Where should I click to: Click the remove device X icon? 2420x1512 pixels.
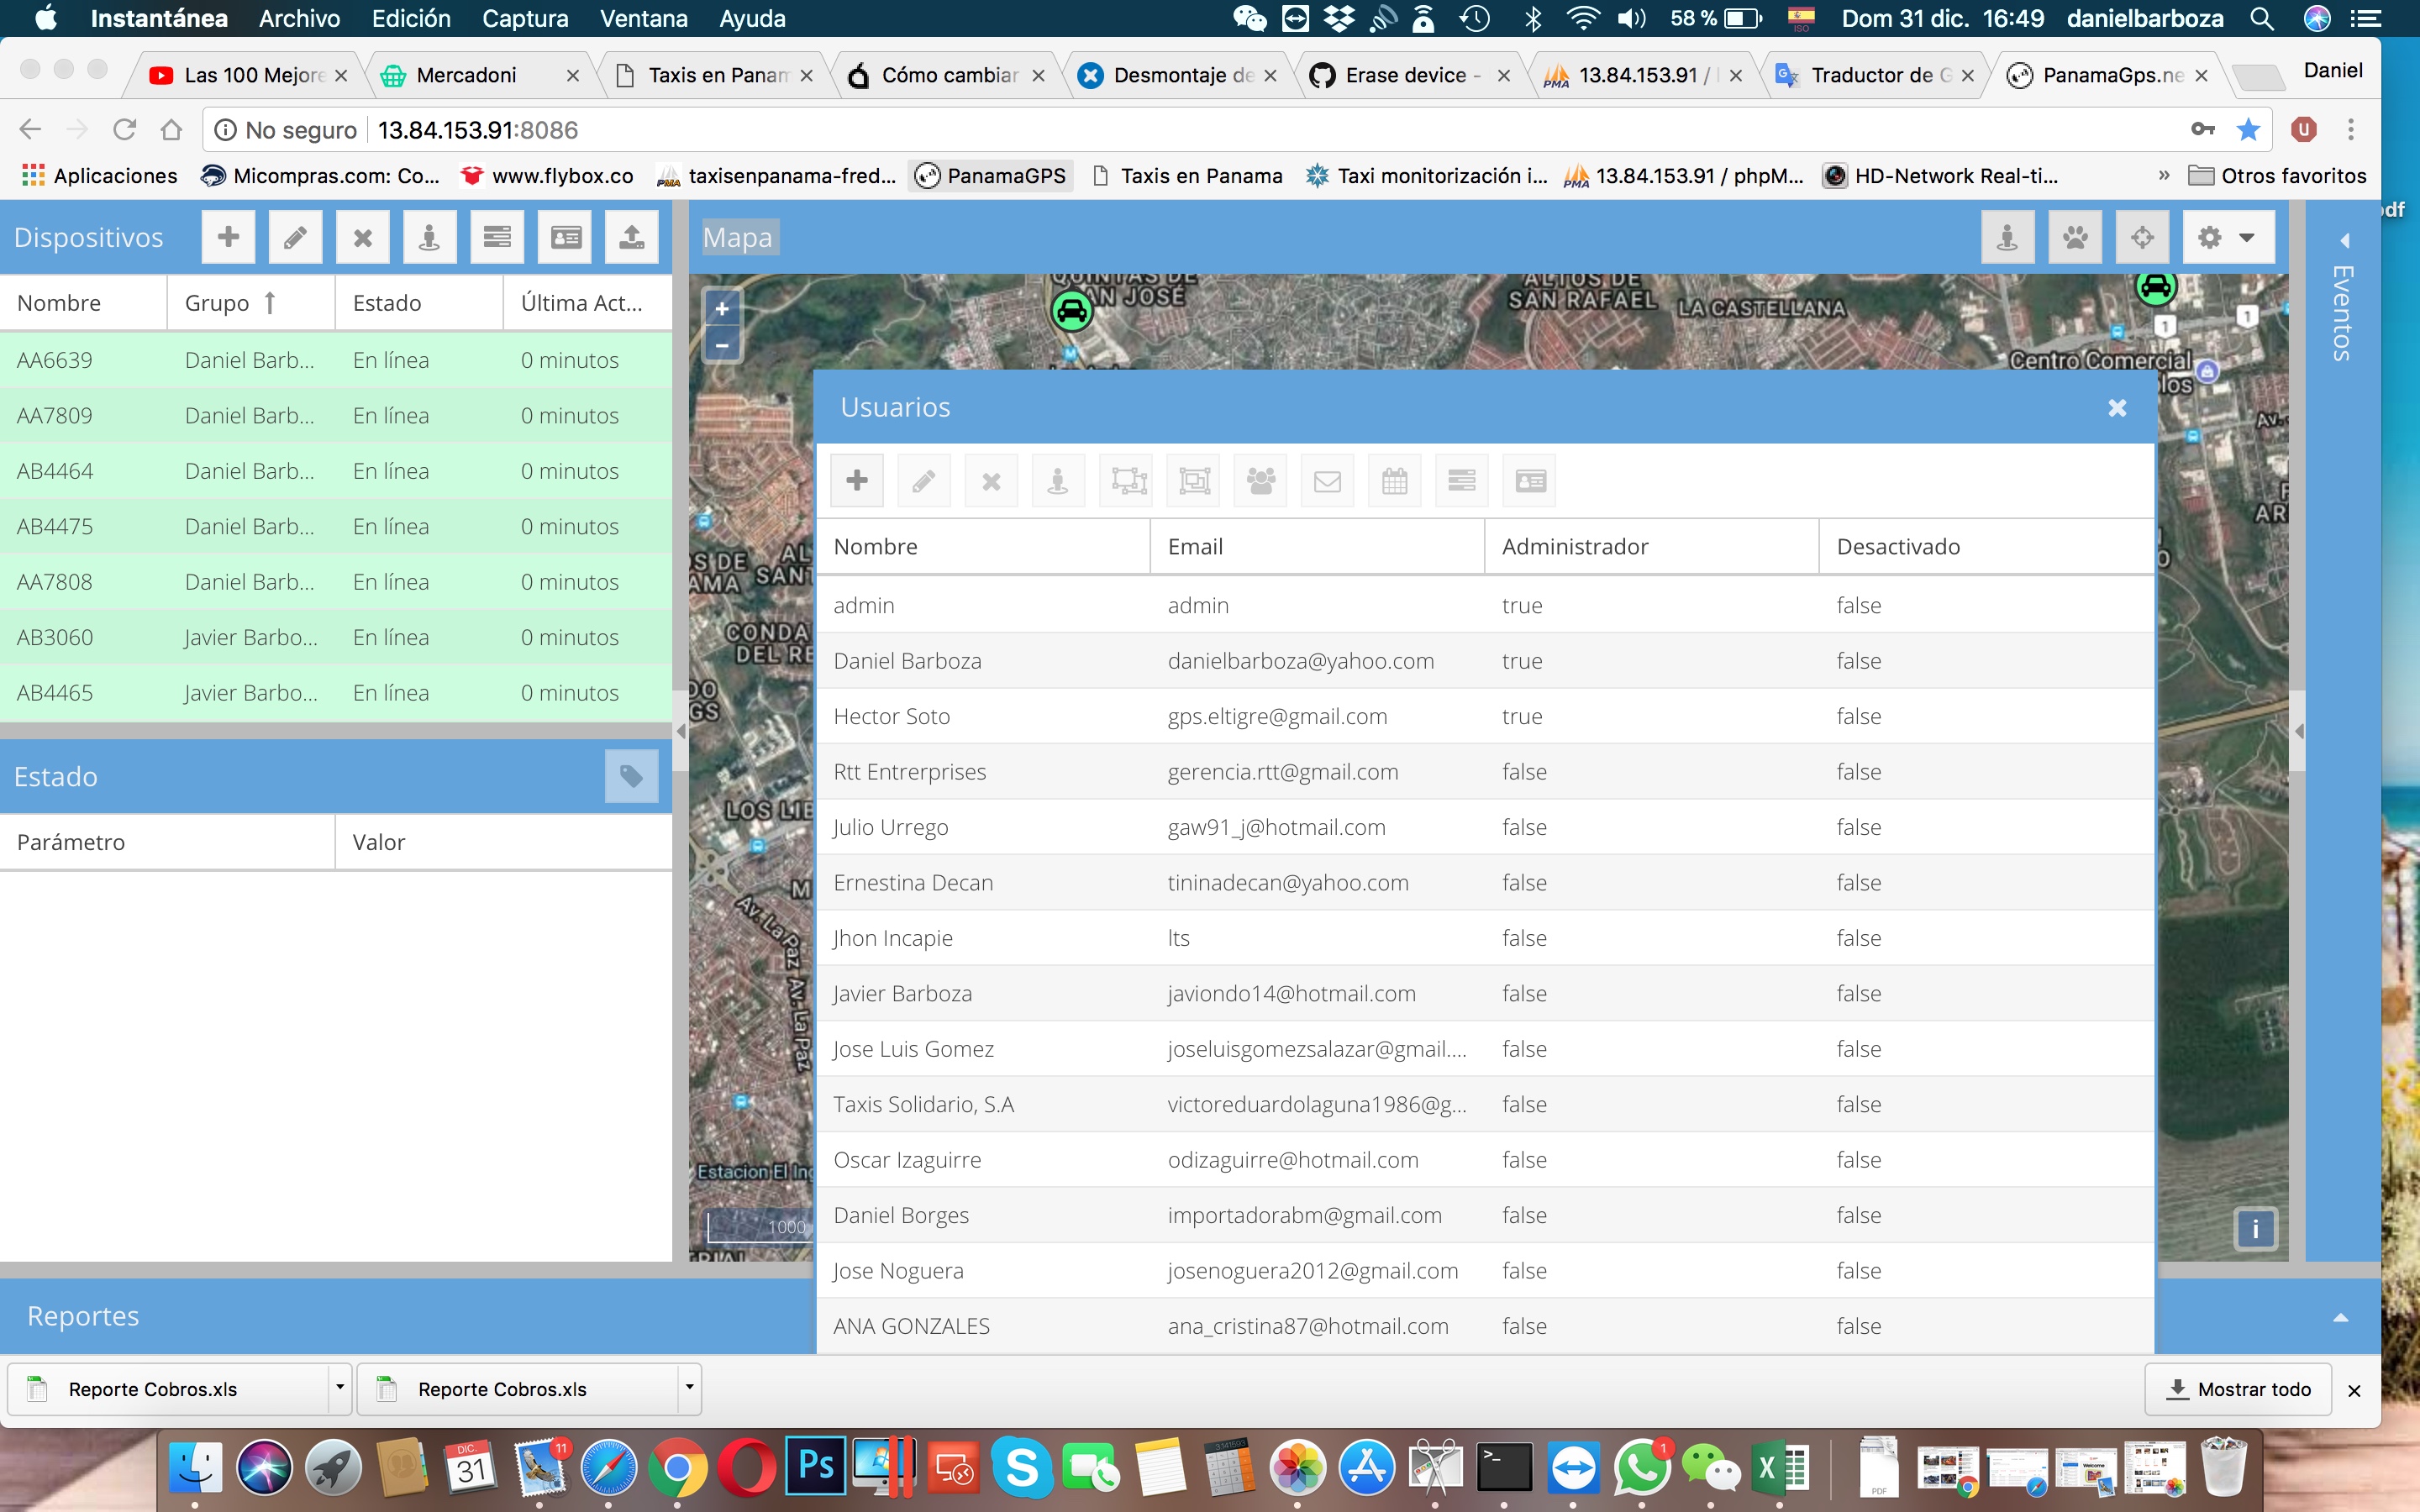362,237
